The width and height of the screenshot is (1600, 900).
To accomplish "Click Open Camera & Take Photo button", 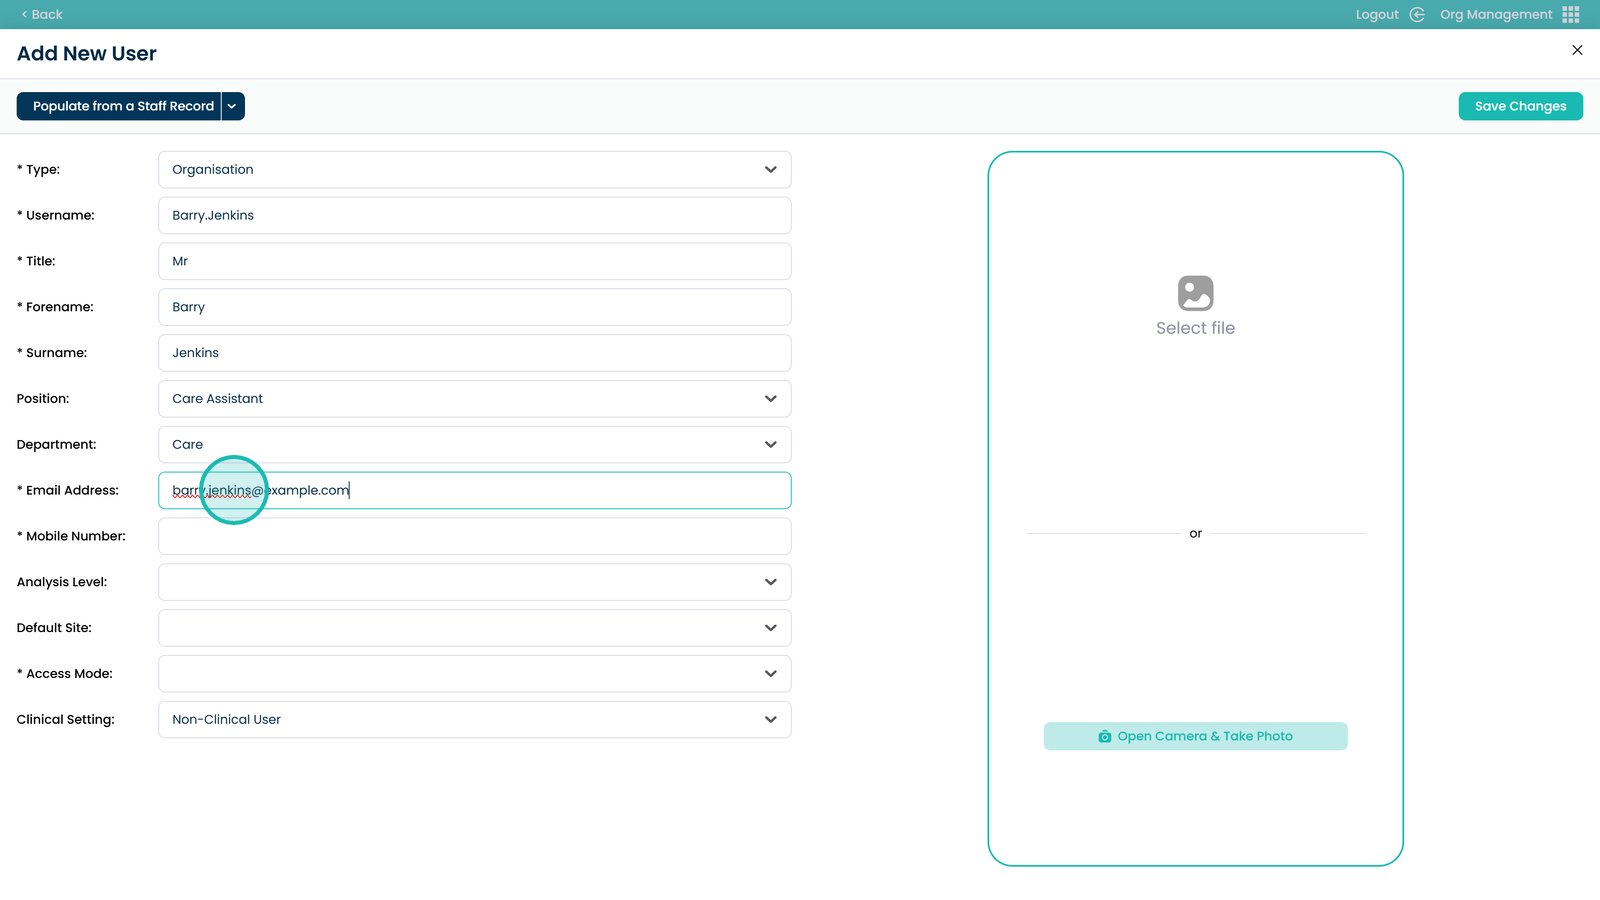I will tap(1195, 736).
